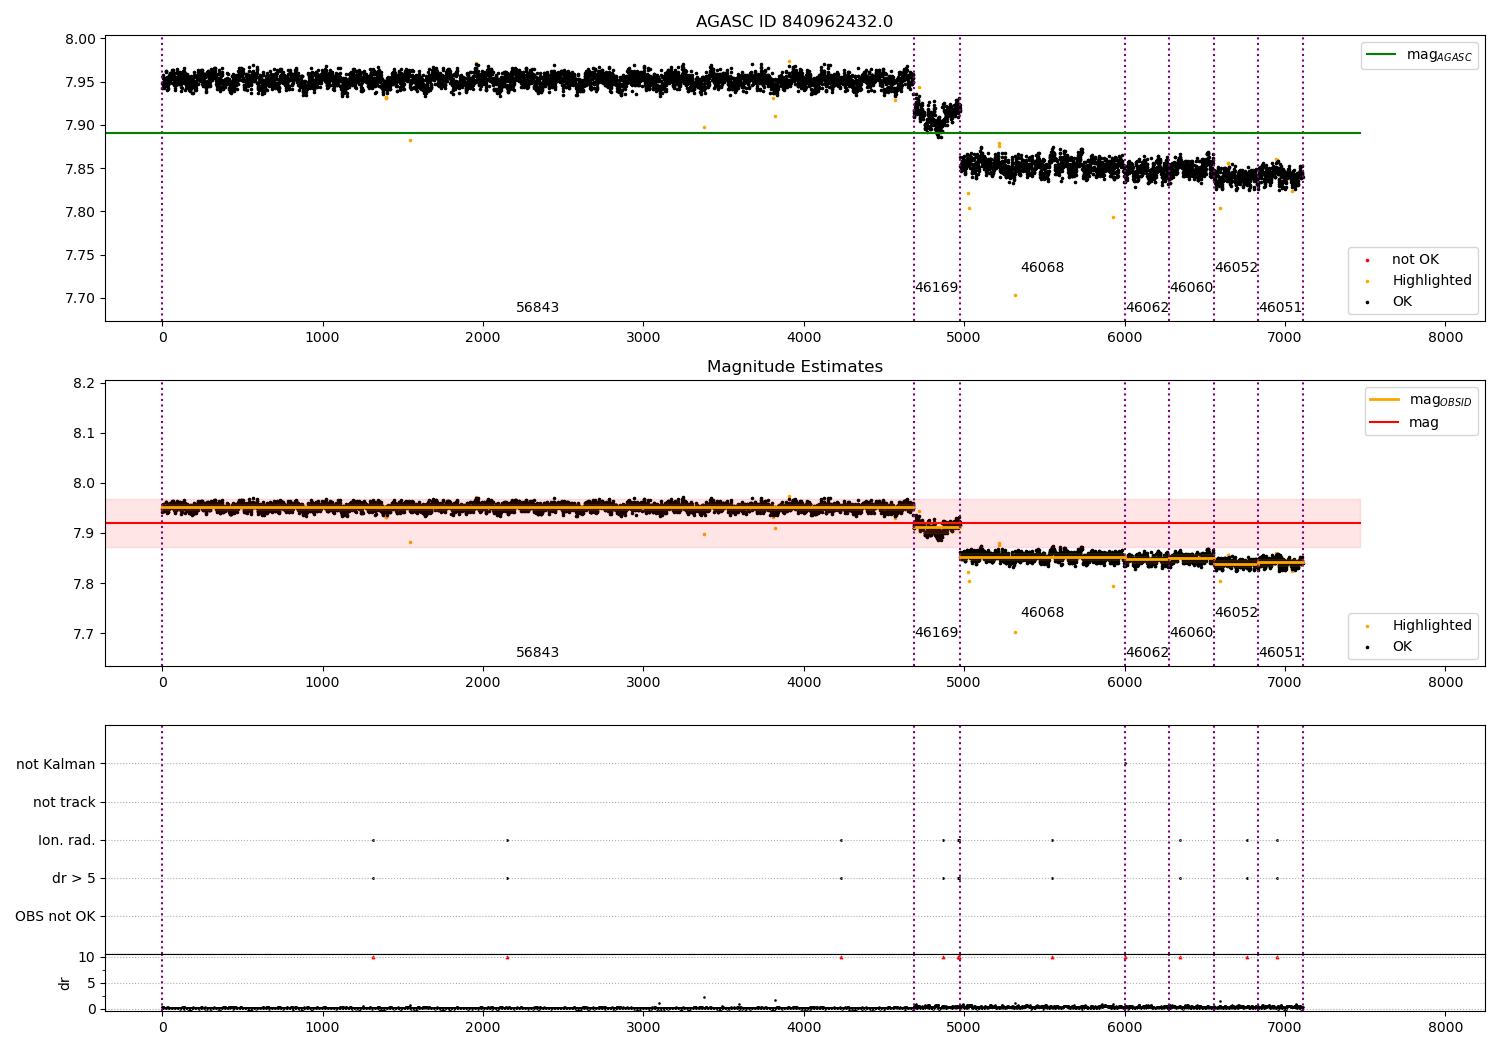The height and width of the screenshot is (1050, 1500).
Task: Click obsid label 46062 in AGASC plot
Action: coord(1147,308)
